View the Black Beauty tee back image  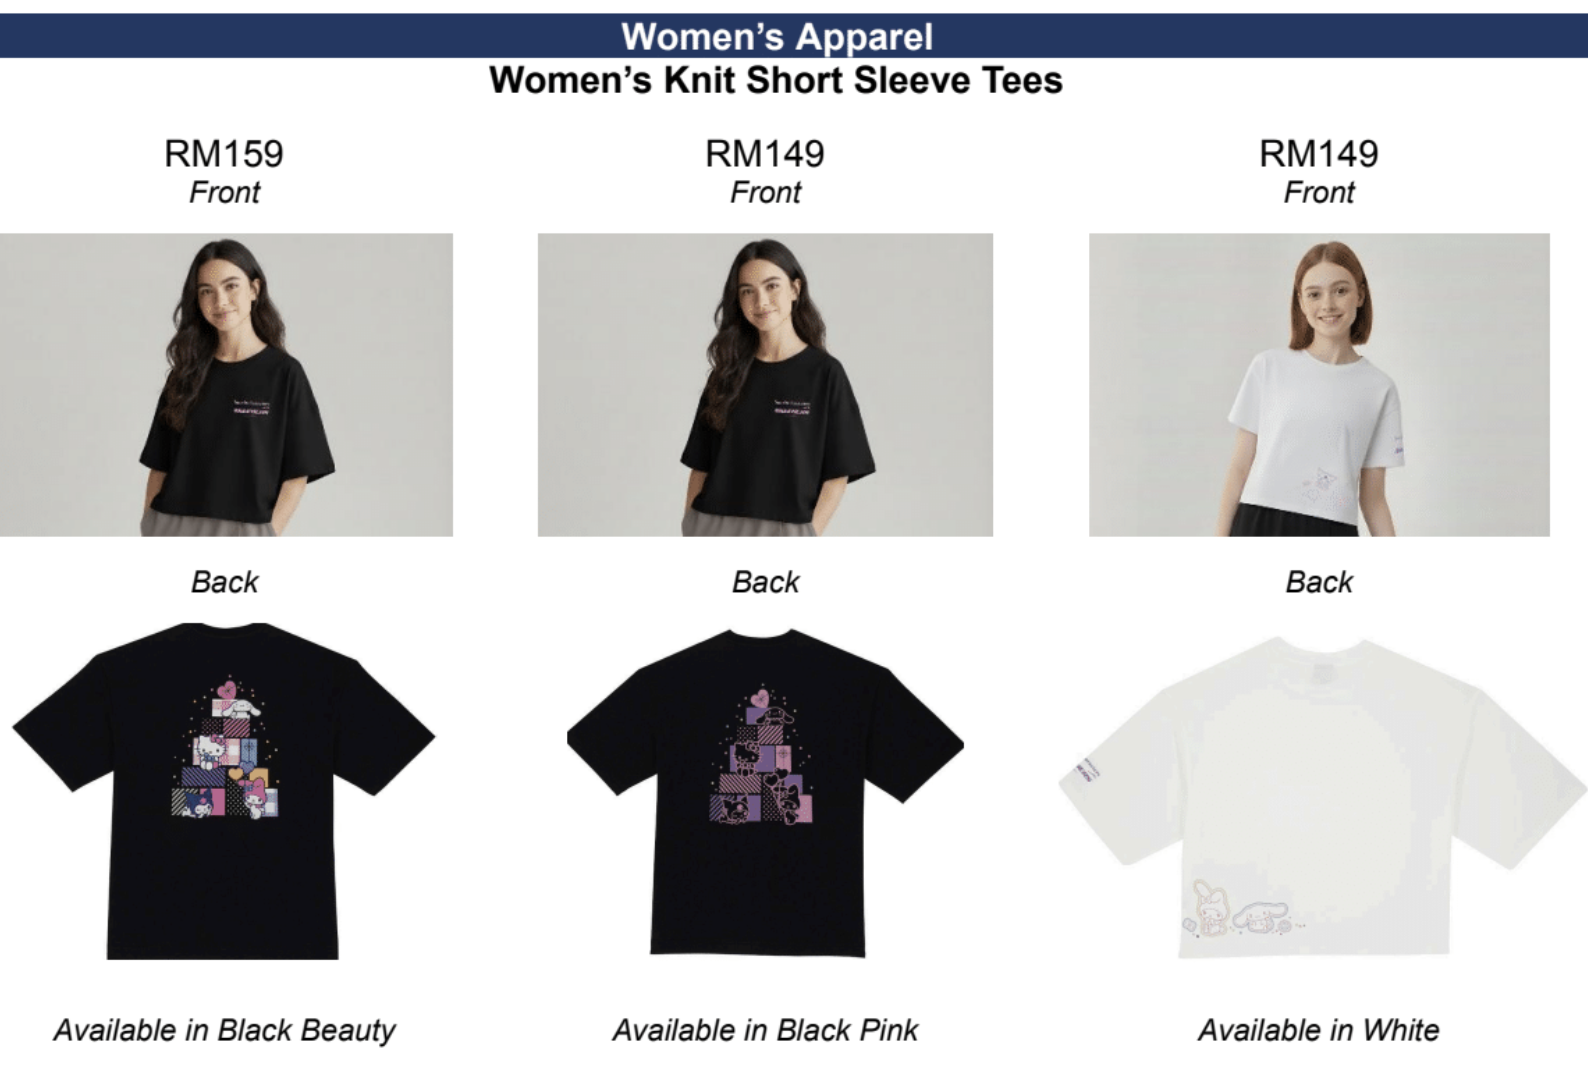(224, 791)
